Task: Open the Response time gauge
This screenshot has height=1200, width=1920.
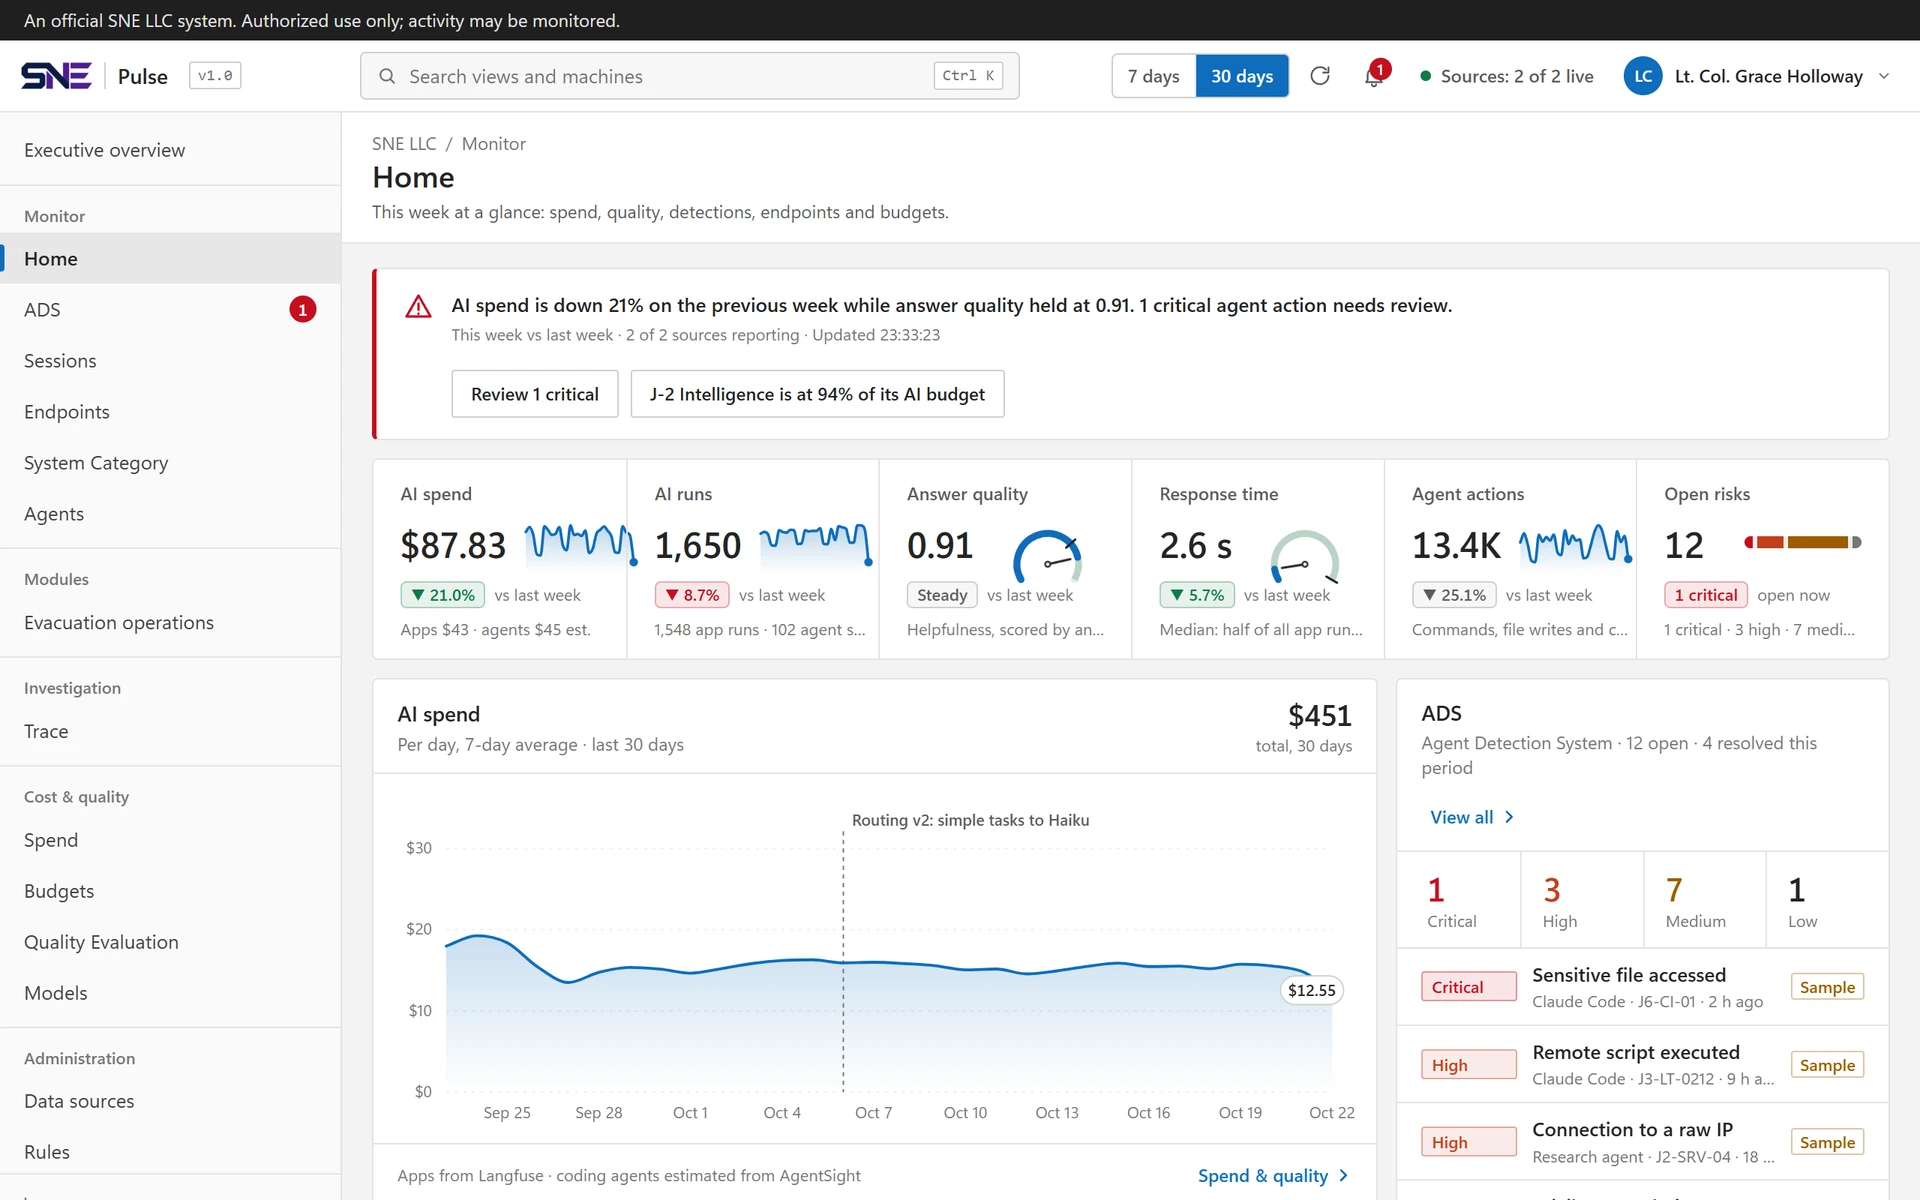Action: pos(1304,556)
